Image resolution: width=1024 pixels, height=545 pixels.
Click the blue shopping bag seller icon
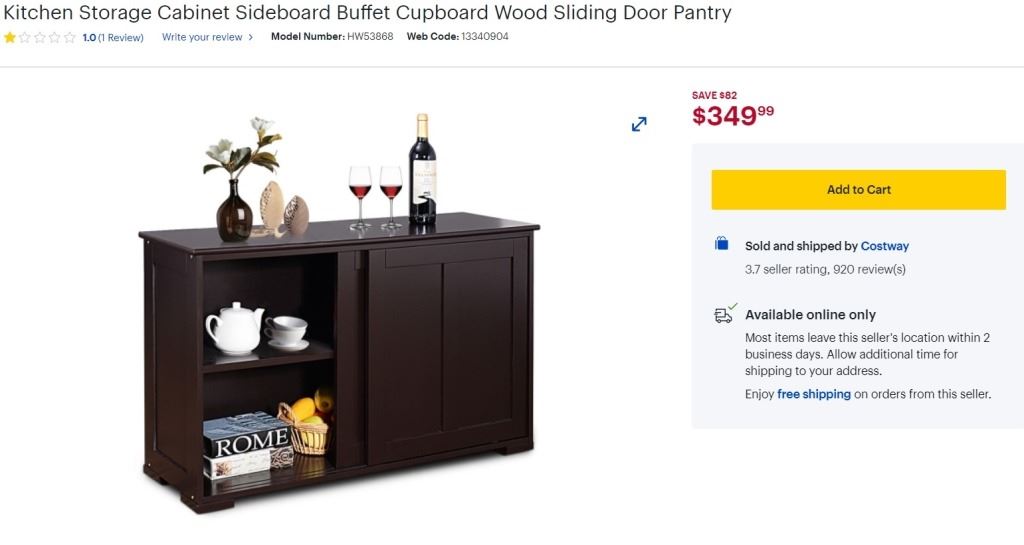[721, 244]
